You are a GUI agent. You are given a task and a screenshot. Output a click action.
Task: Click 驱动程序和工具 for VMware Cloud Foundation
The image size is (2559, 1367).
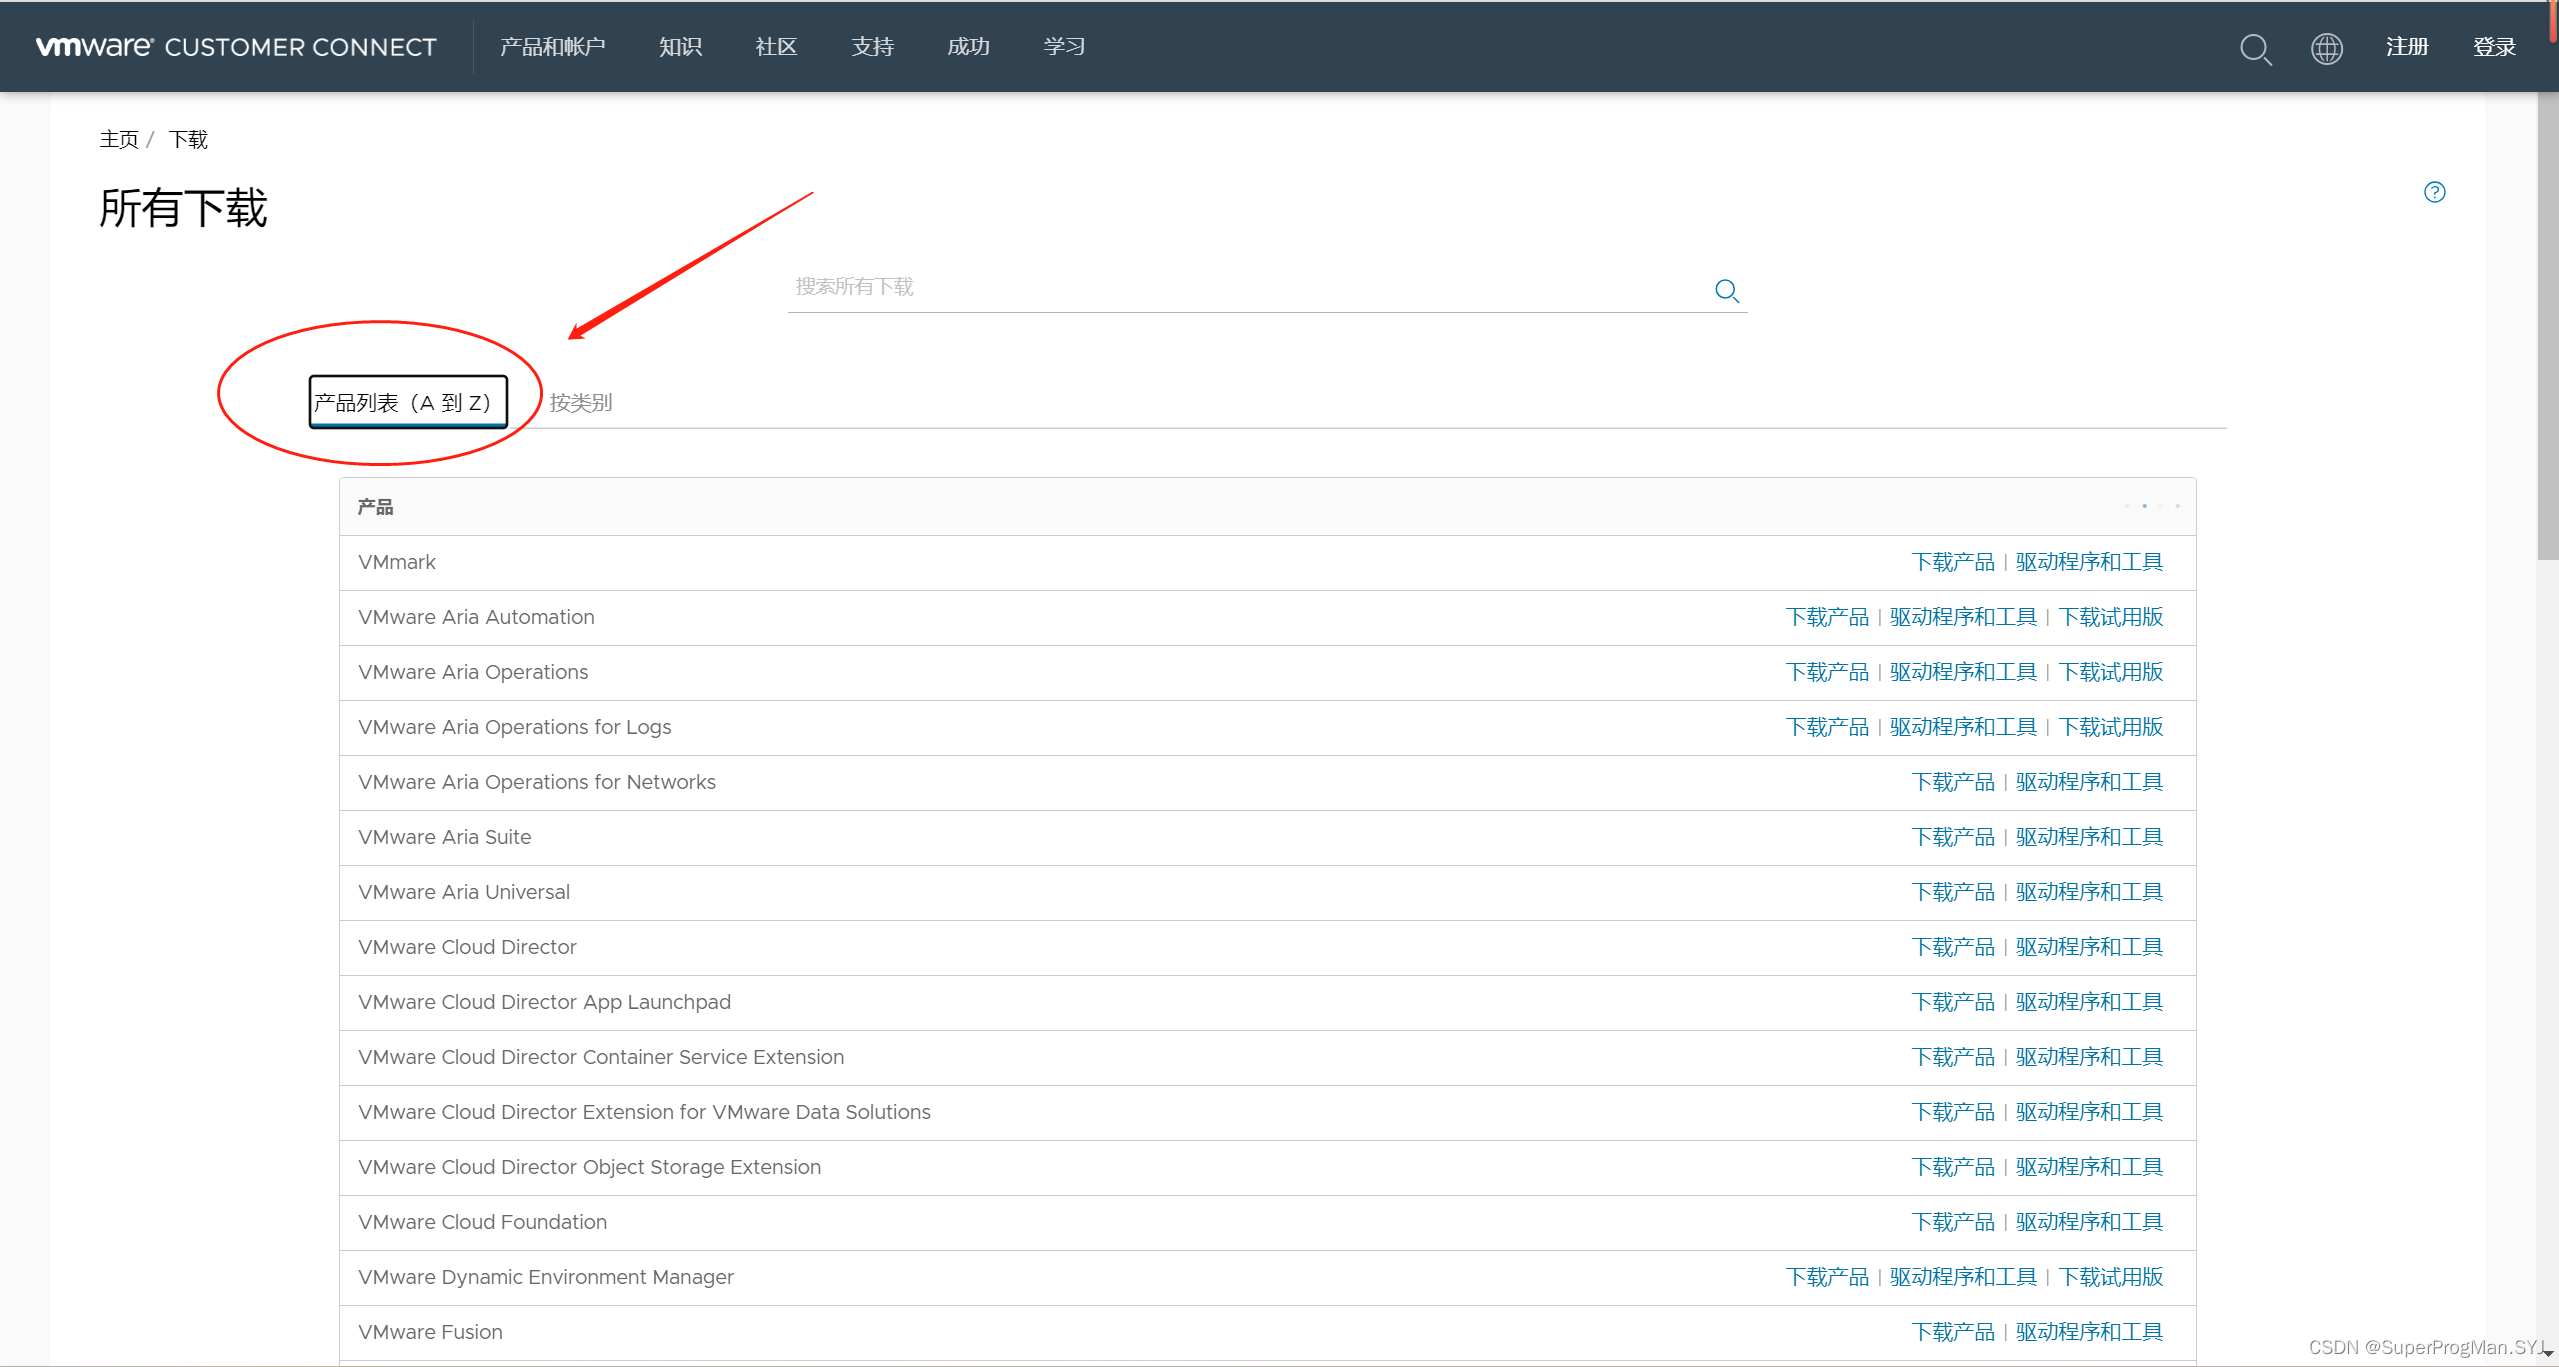click(x=2089, y=1222)
